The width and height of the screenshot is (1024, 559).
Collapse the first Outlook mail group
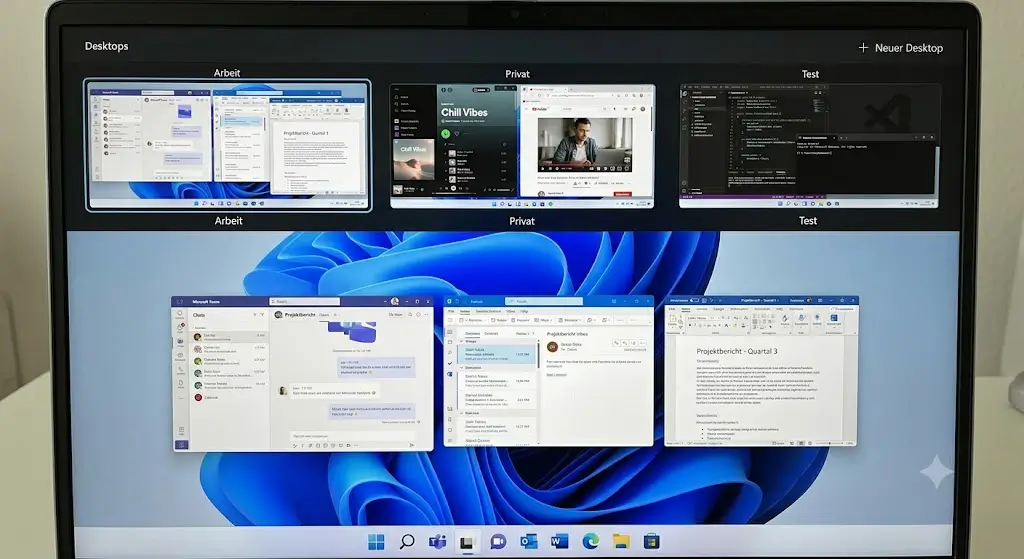click(461, 342)
